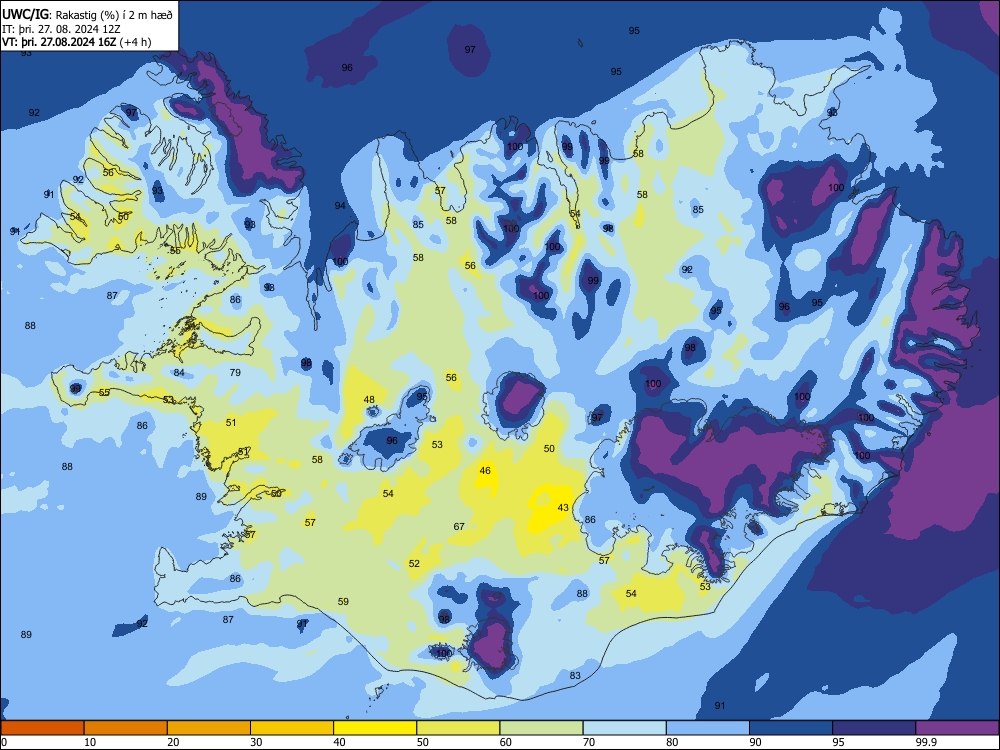The width and height of the screenshot is (1000, 750).
Task: Click the 'VT: þri. 27.08.2024 16Z (+4 h)' line
Action: [77, 42]
